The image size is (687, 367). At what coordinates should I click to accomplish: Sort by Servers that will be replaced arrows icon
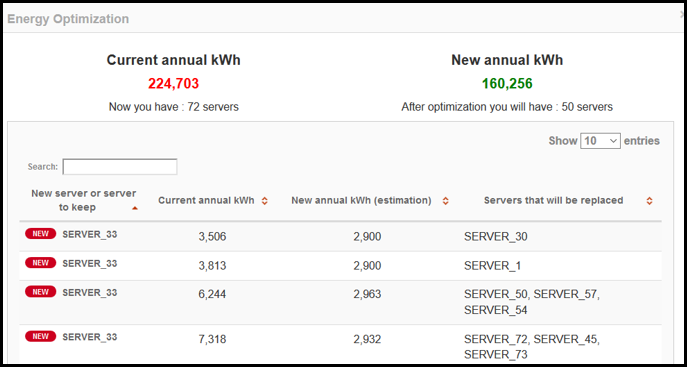click(x=649, y=201)
